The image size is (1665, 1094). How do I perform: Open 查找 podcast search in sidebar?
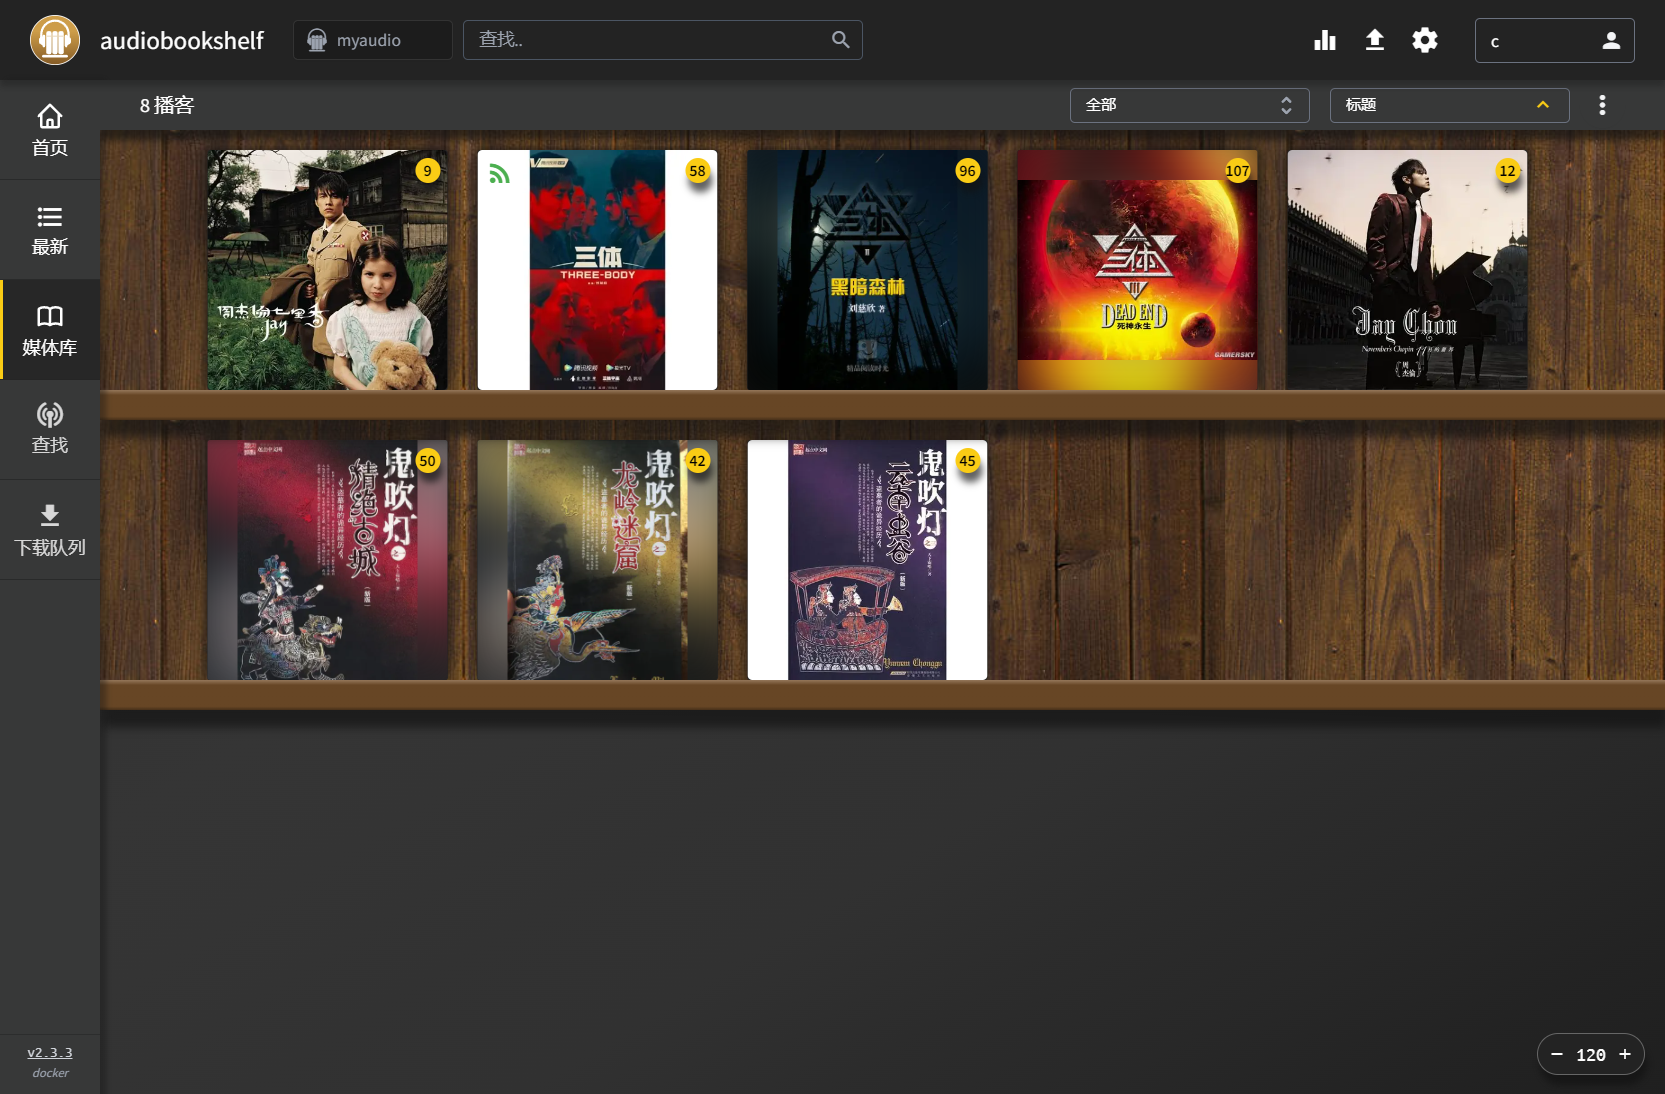coord(50,430)
